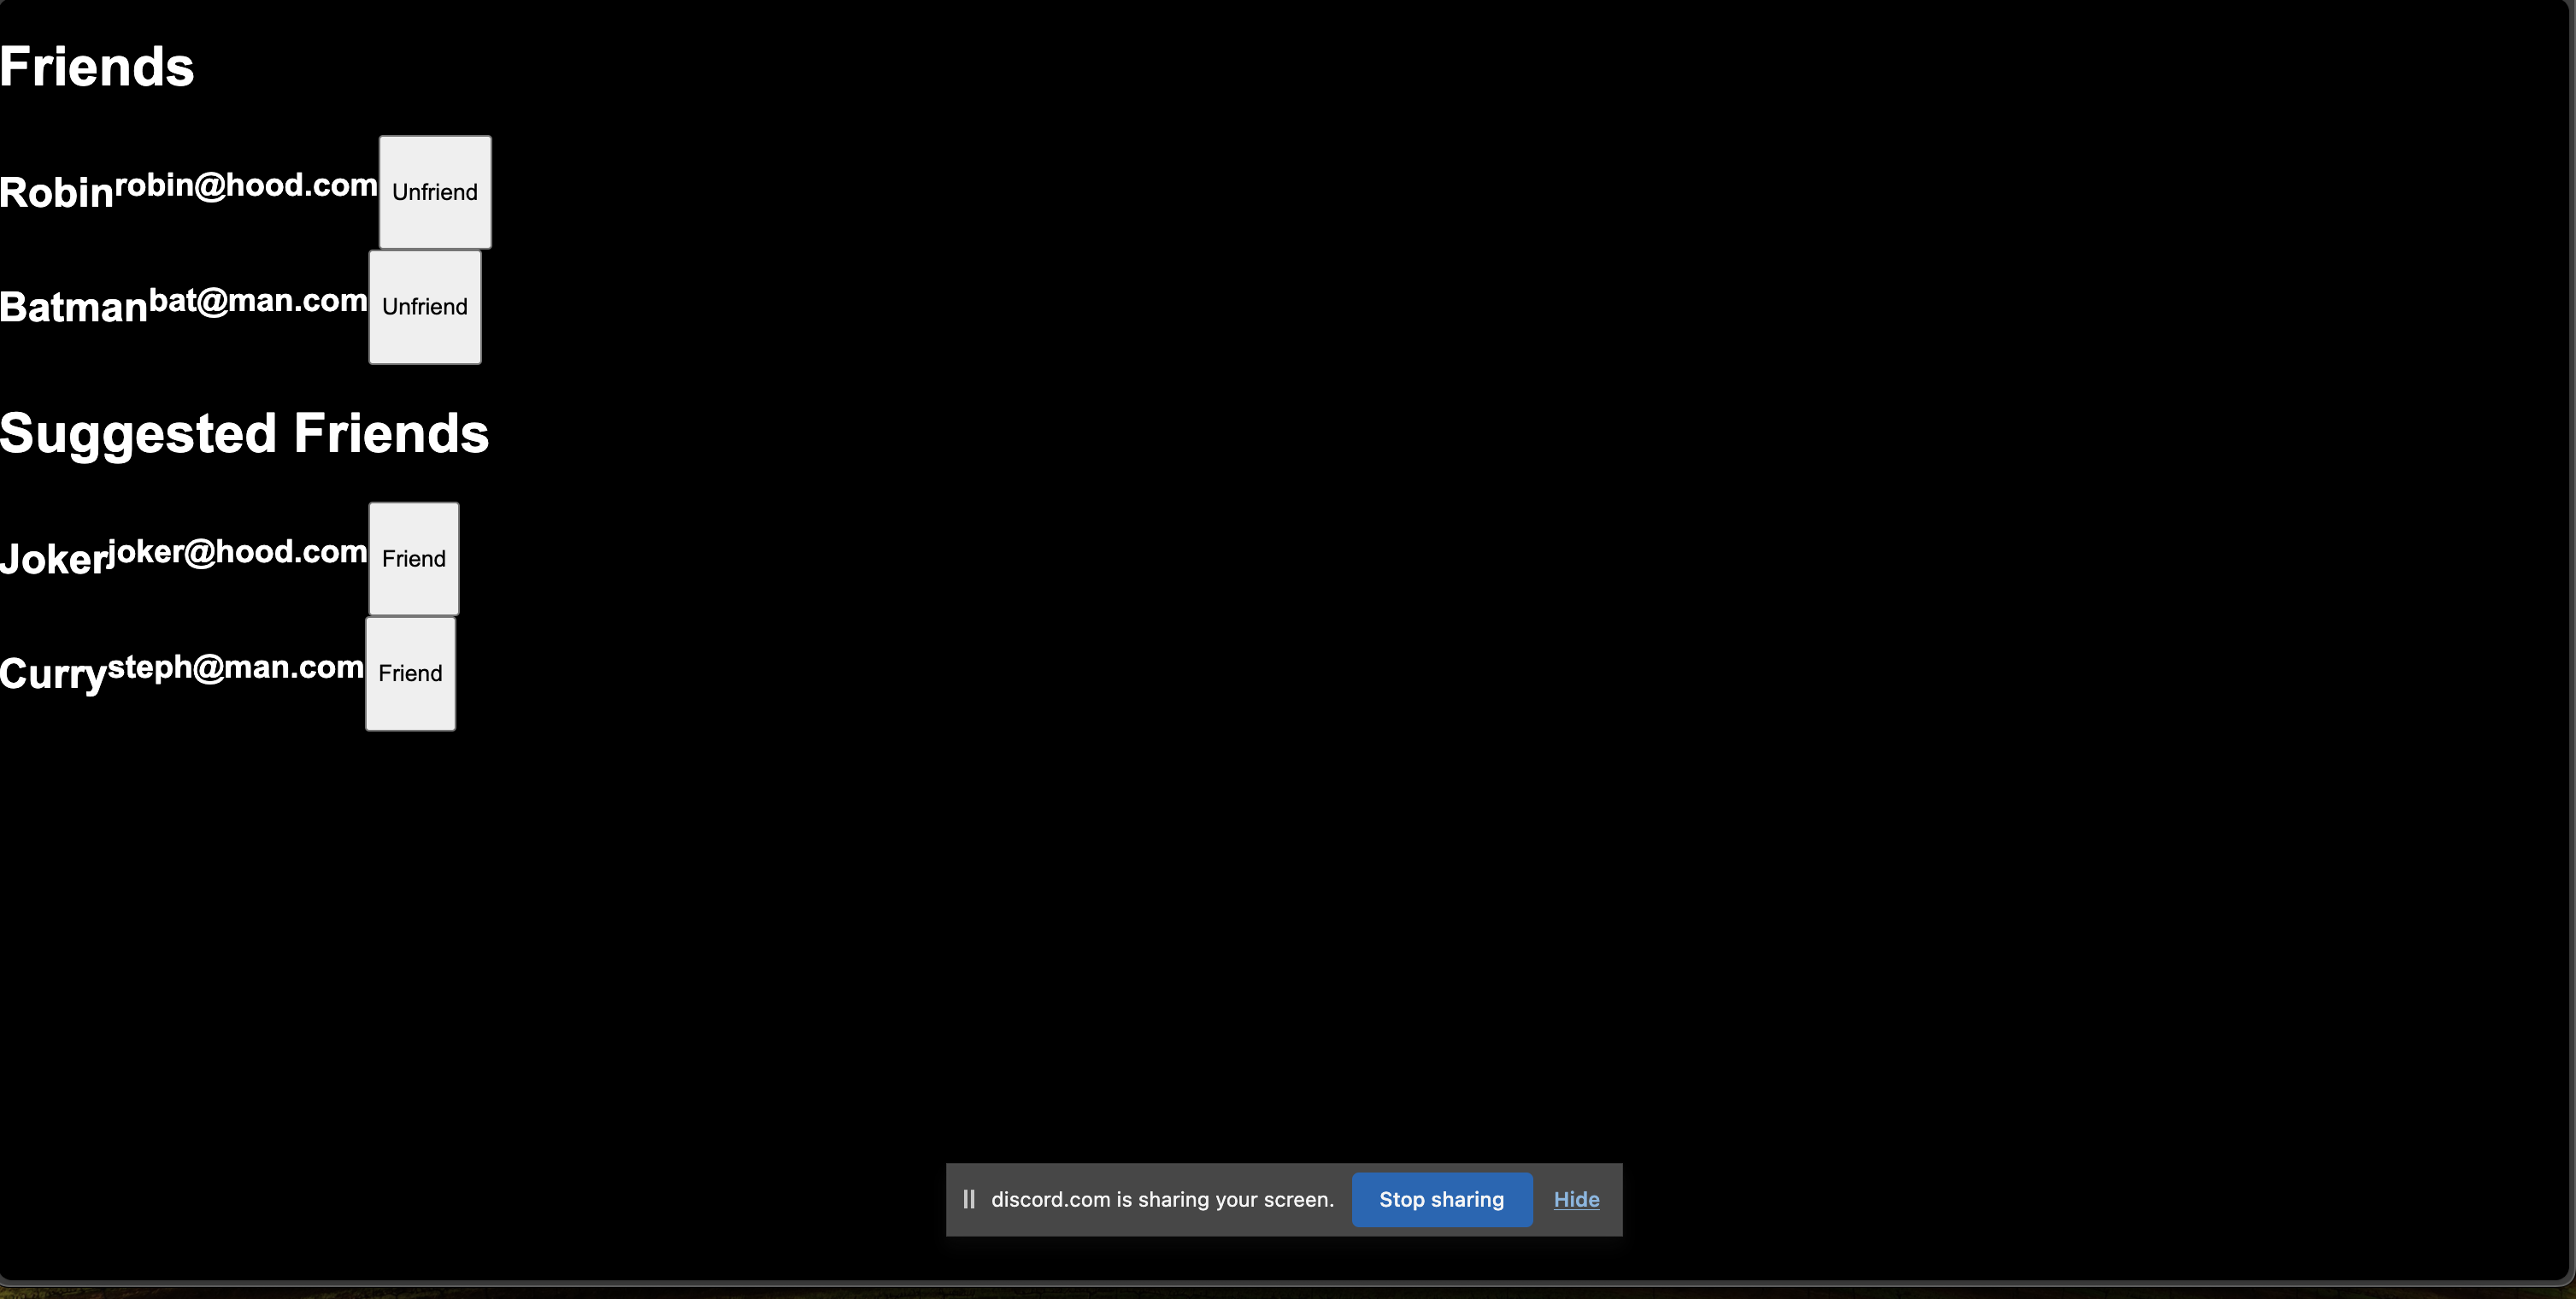Image resolution: width=2576 pixels, height=1299 pixels.
Task: Click the name Joker
Action: coord(52,560)
